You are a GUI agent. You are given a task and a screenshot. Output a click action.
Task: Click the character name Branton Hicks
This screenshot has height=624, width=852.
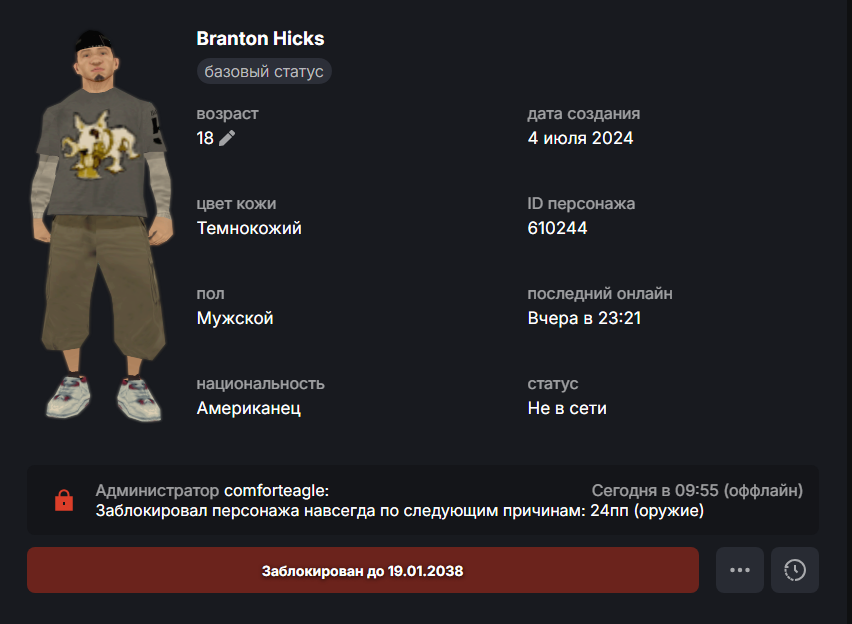click(x=260, y=39)
